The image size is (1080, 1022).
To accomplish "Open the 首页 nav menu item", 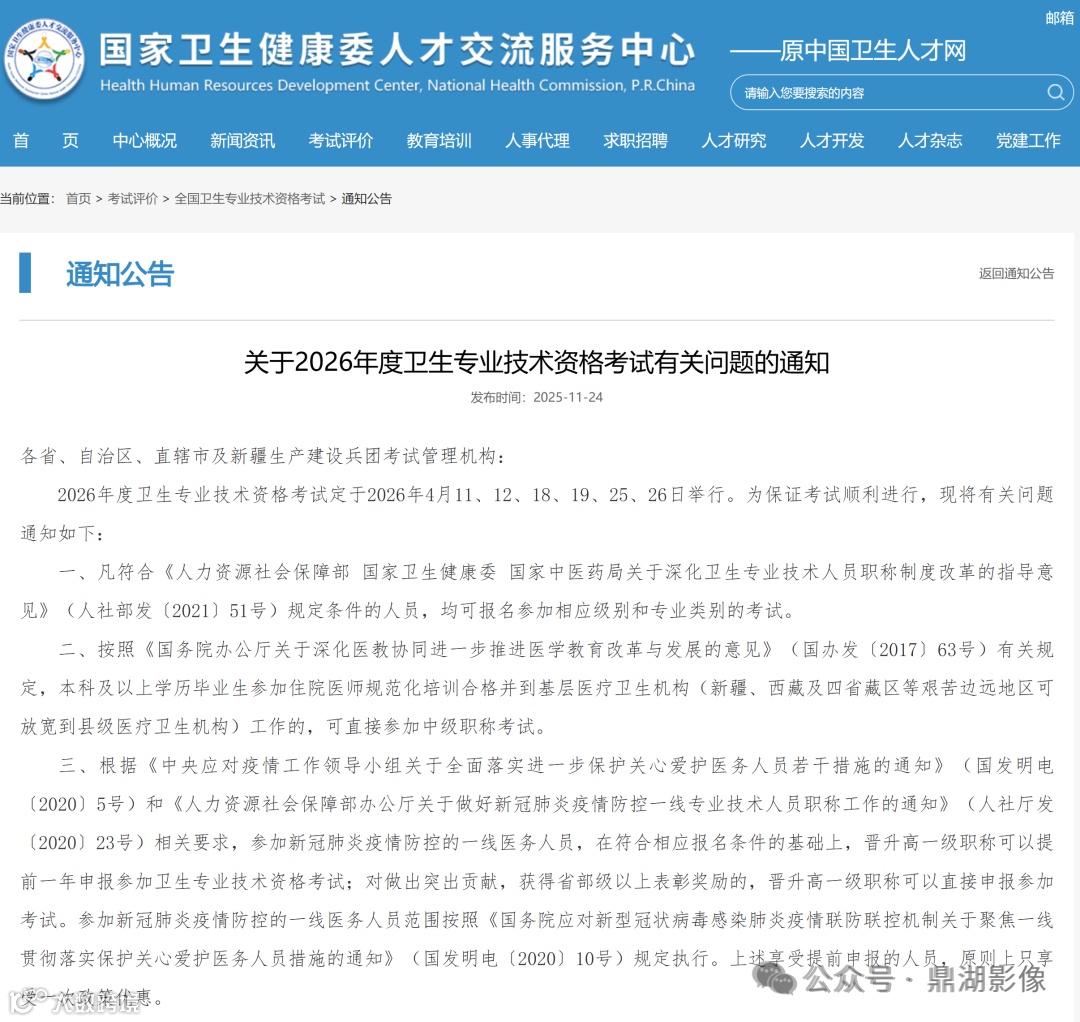I will coord(45,140).
